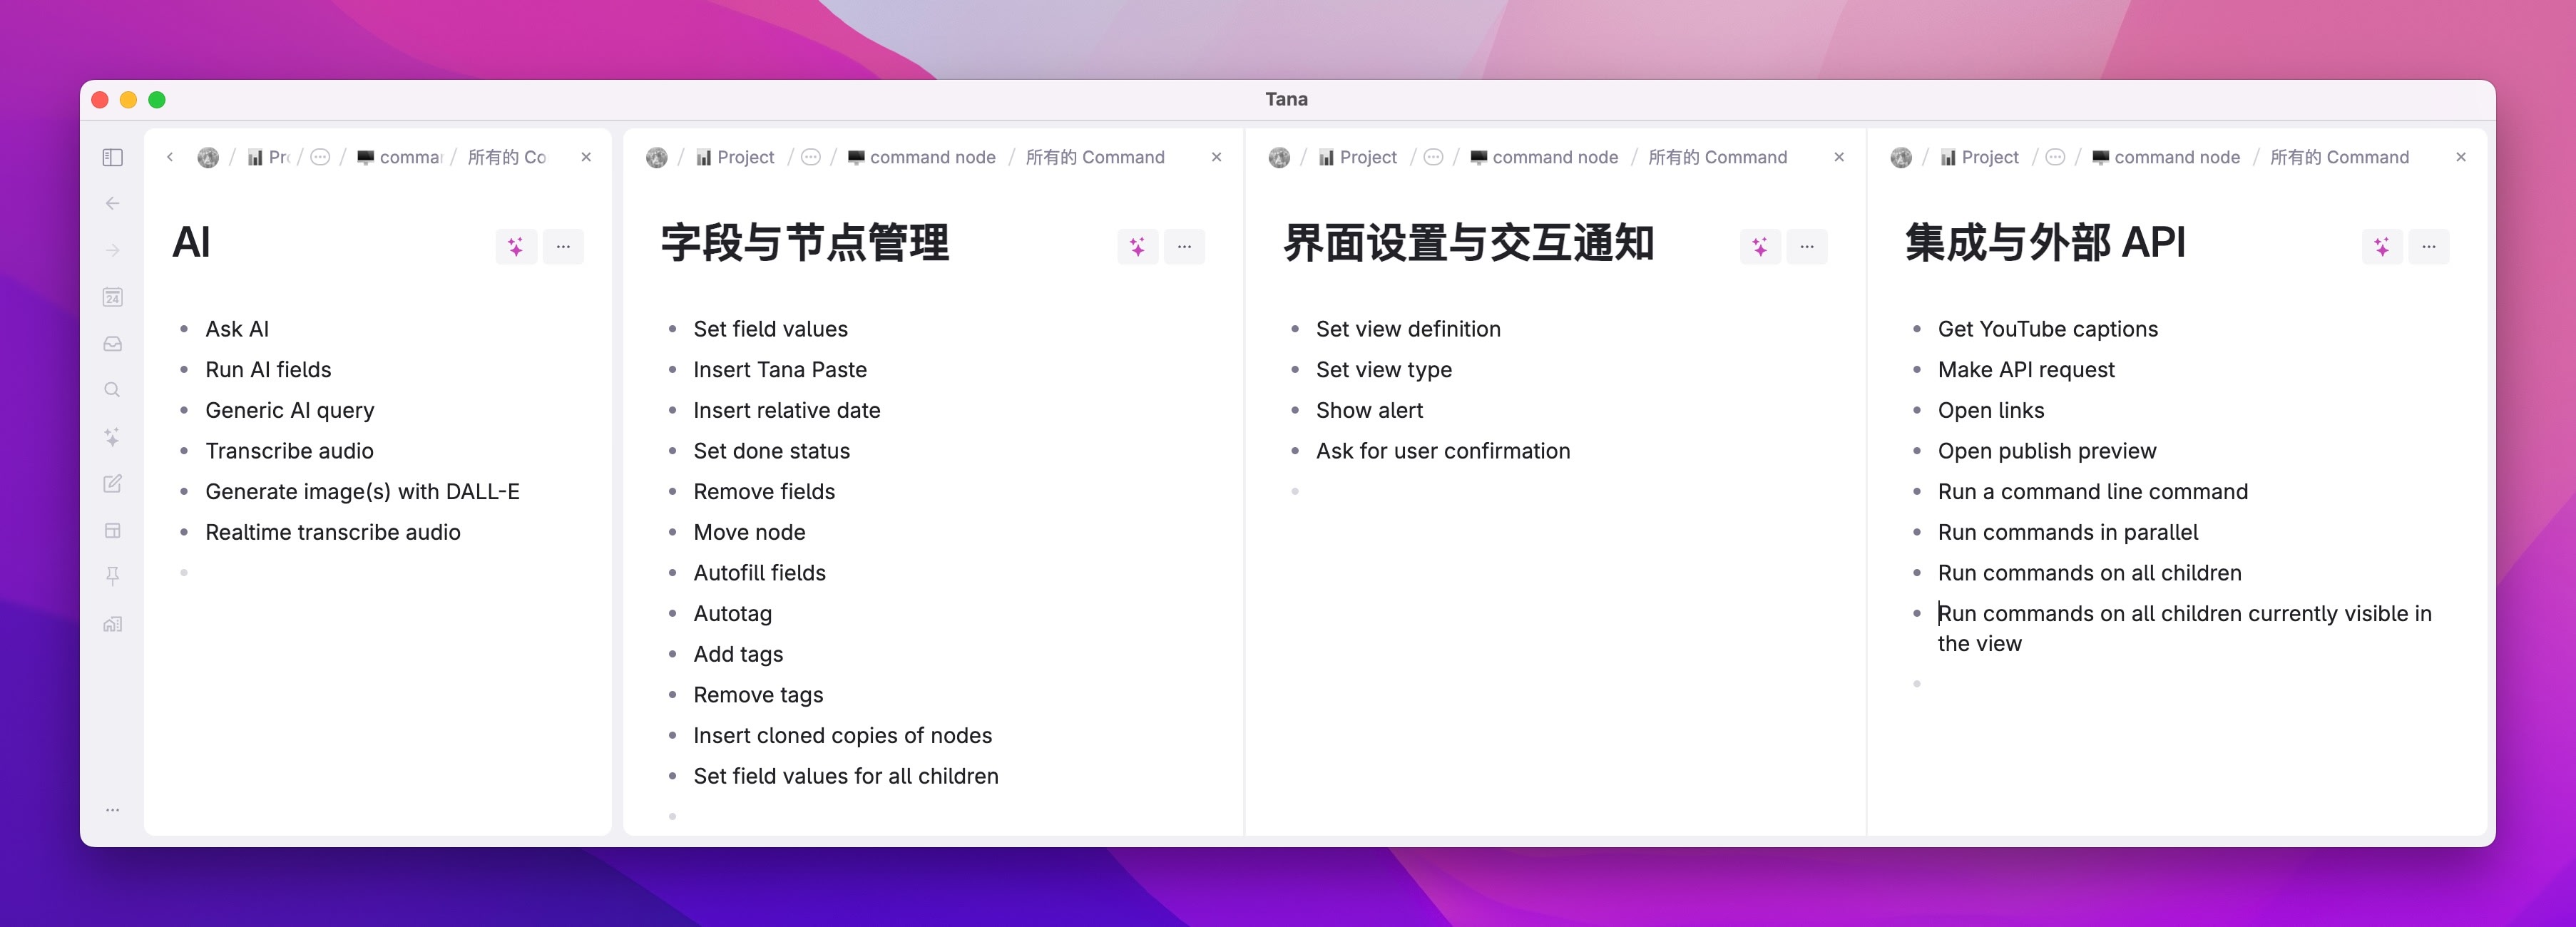2576x927 pixels.
Task: Click workspace avatar in 集成与外部 API breadcrumb
Action: point(1901,157)
